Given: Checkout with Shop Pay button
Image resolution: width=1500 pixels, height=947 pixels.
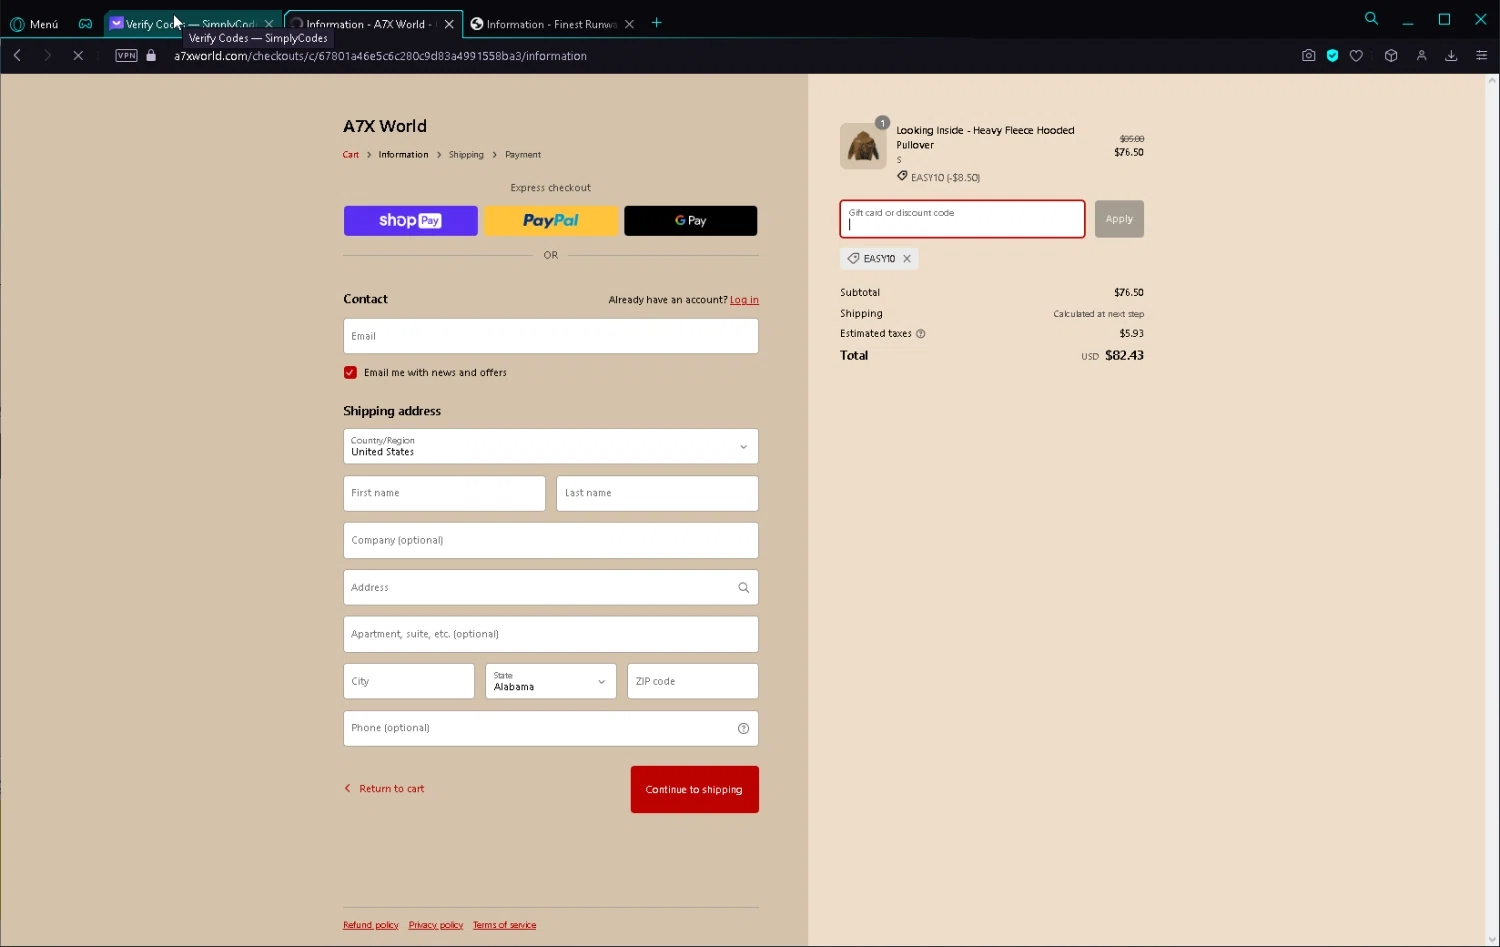Looking at the screenshot, I should [411, 221].
